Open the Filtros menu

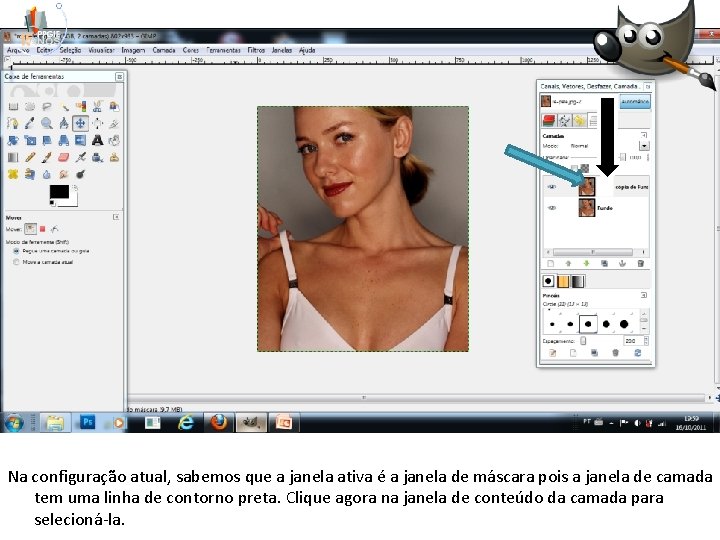256,50
